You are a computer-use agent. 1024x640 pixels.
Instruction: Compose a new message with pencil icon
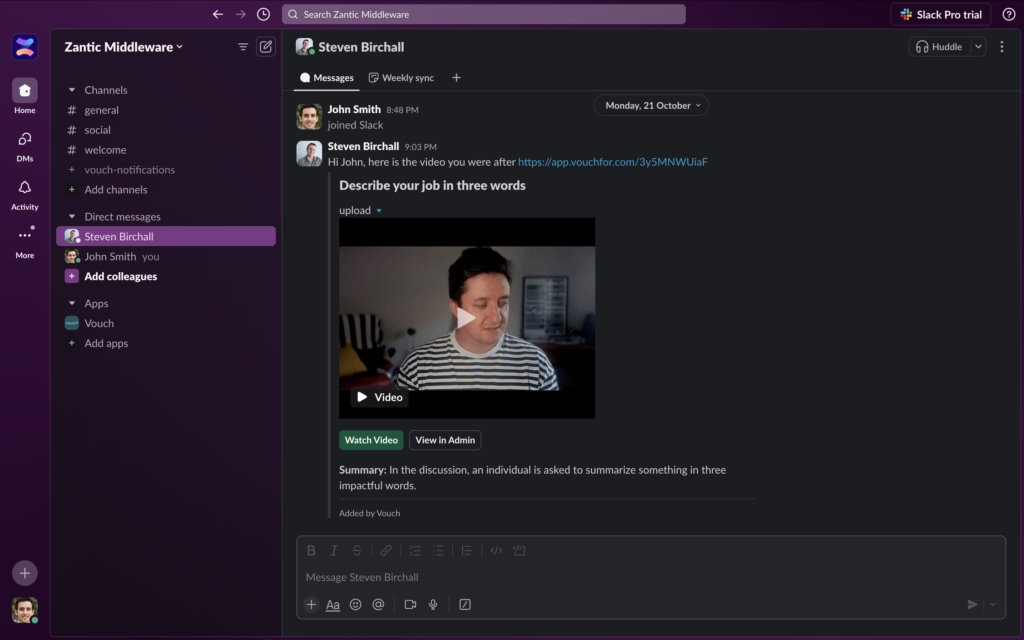point(266,47)
